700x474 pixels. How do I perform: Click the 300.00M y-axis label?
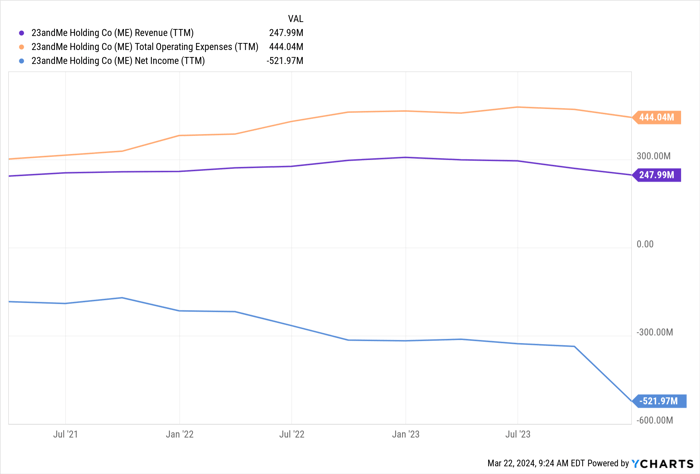(654, 156)
